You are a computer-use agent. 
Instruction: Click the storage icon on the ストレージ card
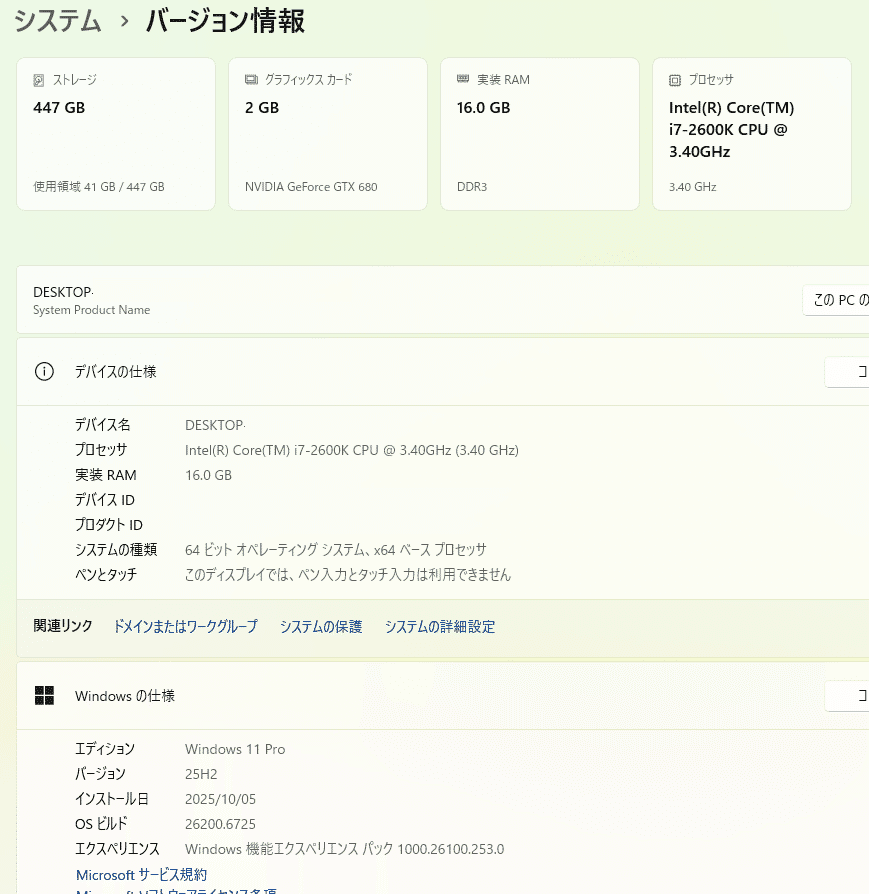[x=40, y=79]
